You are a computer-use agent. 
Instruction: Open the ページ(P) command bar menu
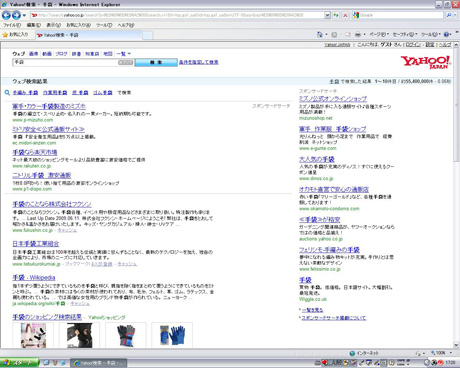379,34
